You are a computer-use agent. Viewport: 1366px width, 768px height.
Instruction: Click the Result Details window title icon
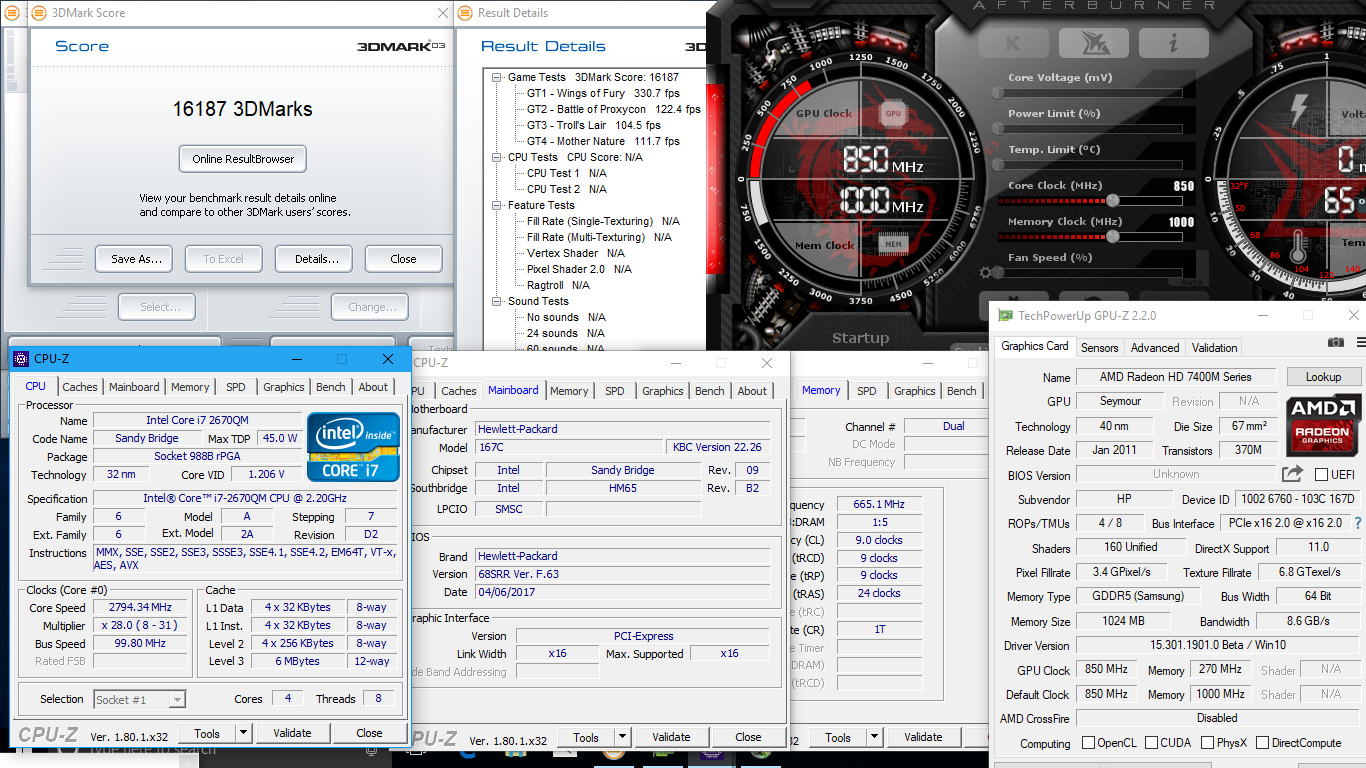point(466,13)
